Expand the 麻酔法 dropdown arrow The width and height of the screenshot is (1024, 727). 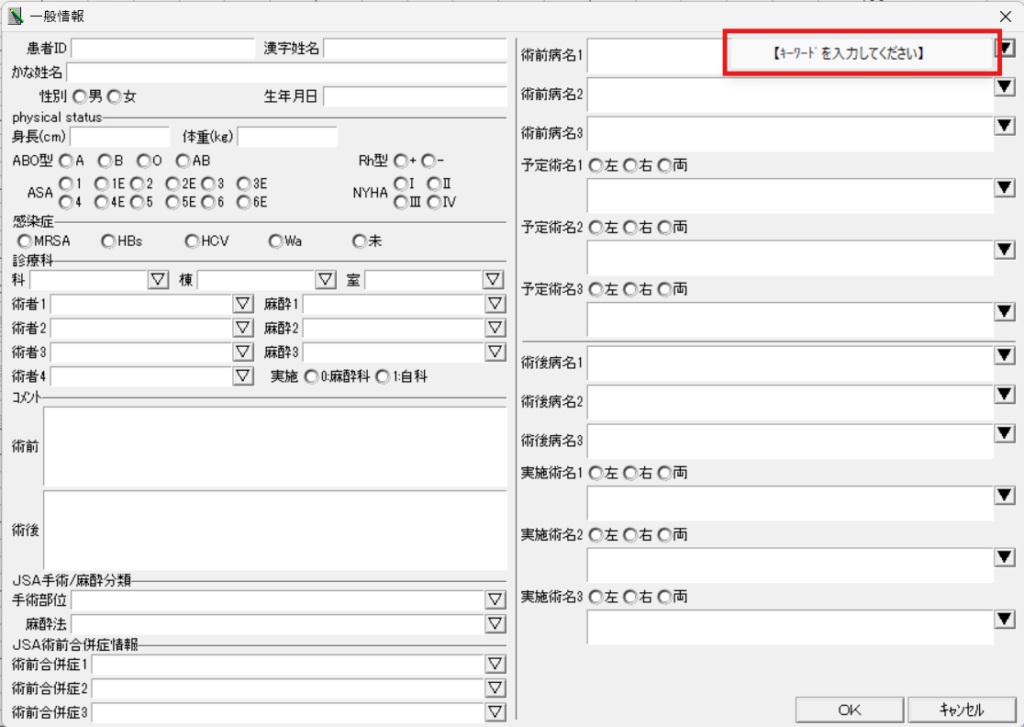pos(494,624)
